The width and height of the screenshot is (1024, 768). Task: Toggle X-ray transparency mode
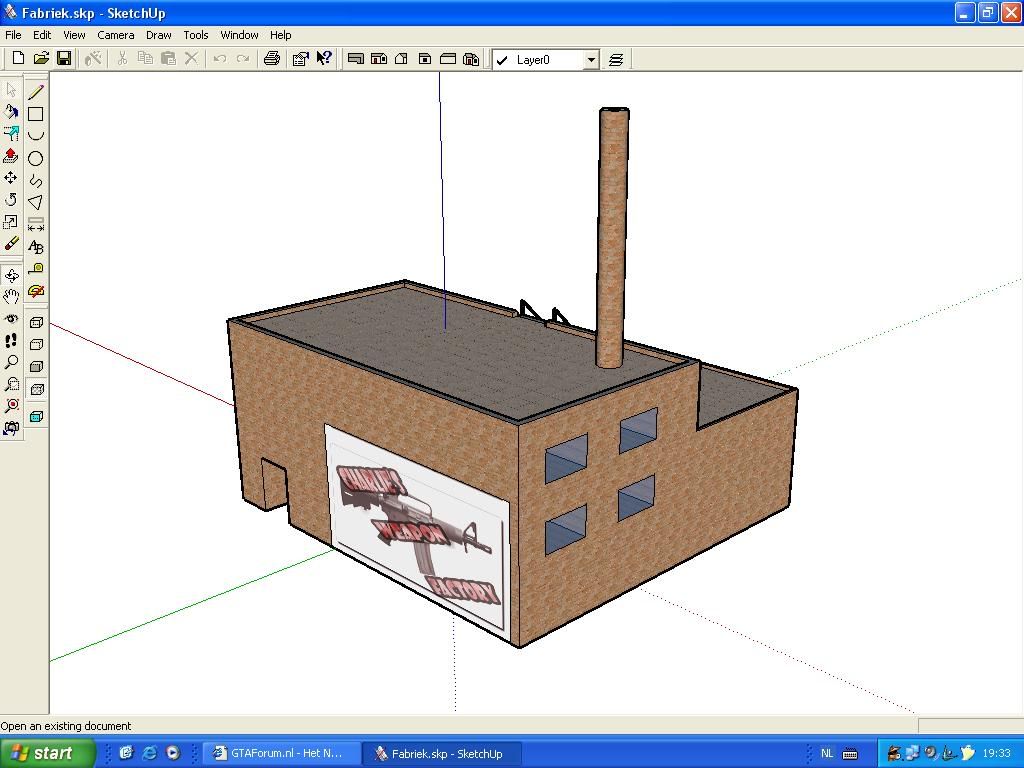37,417
